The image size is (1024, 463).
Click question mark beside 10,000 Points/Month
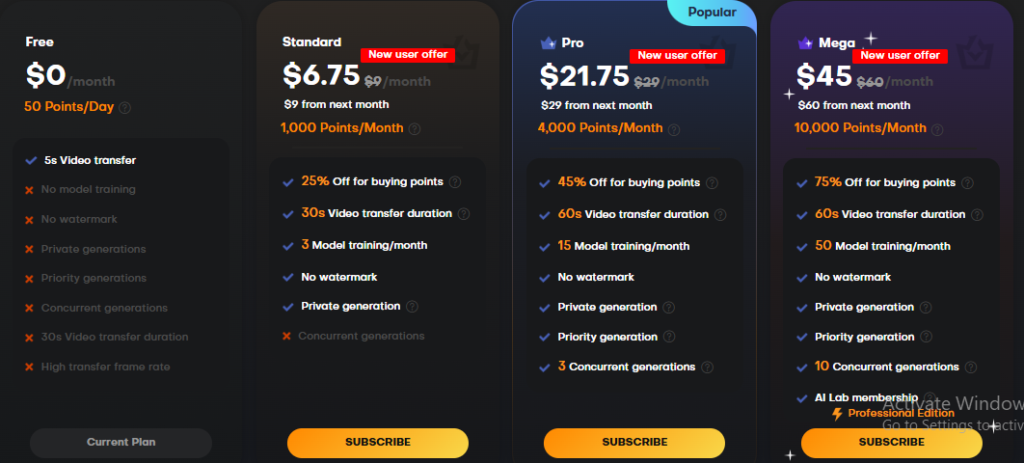click(937, 130)
